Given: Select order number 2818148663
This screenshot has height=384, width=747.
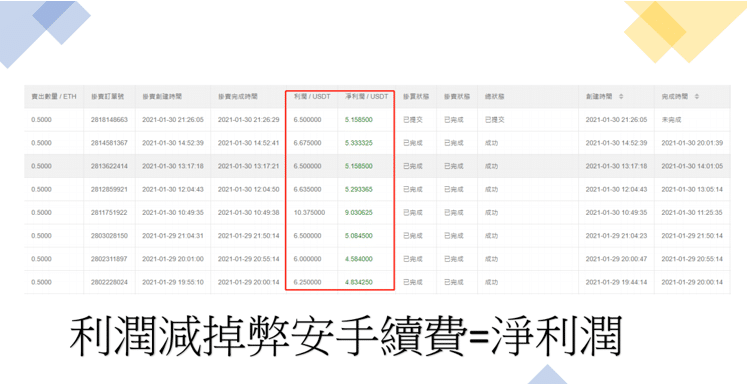Looking at the screenshot, I should click(109, 120).
